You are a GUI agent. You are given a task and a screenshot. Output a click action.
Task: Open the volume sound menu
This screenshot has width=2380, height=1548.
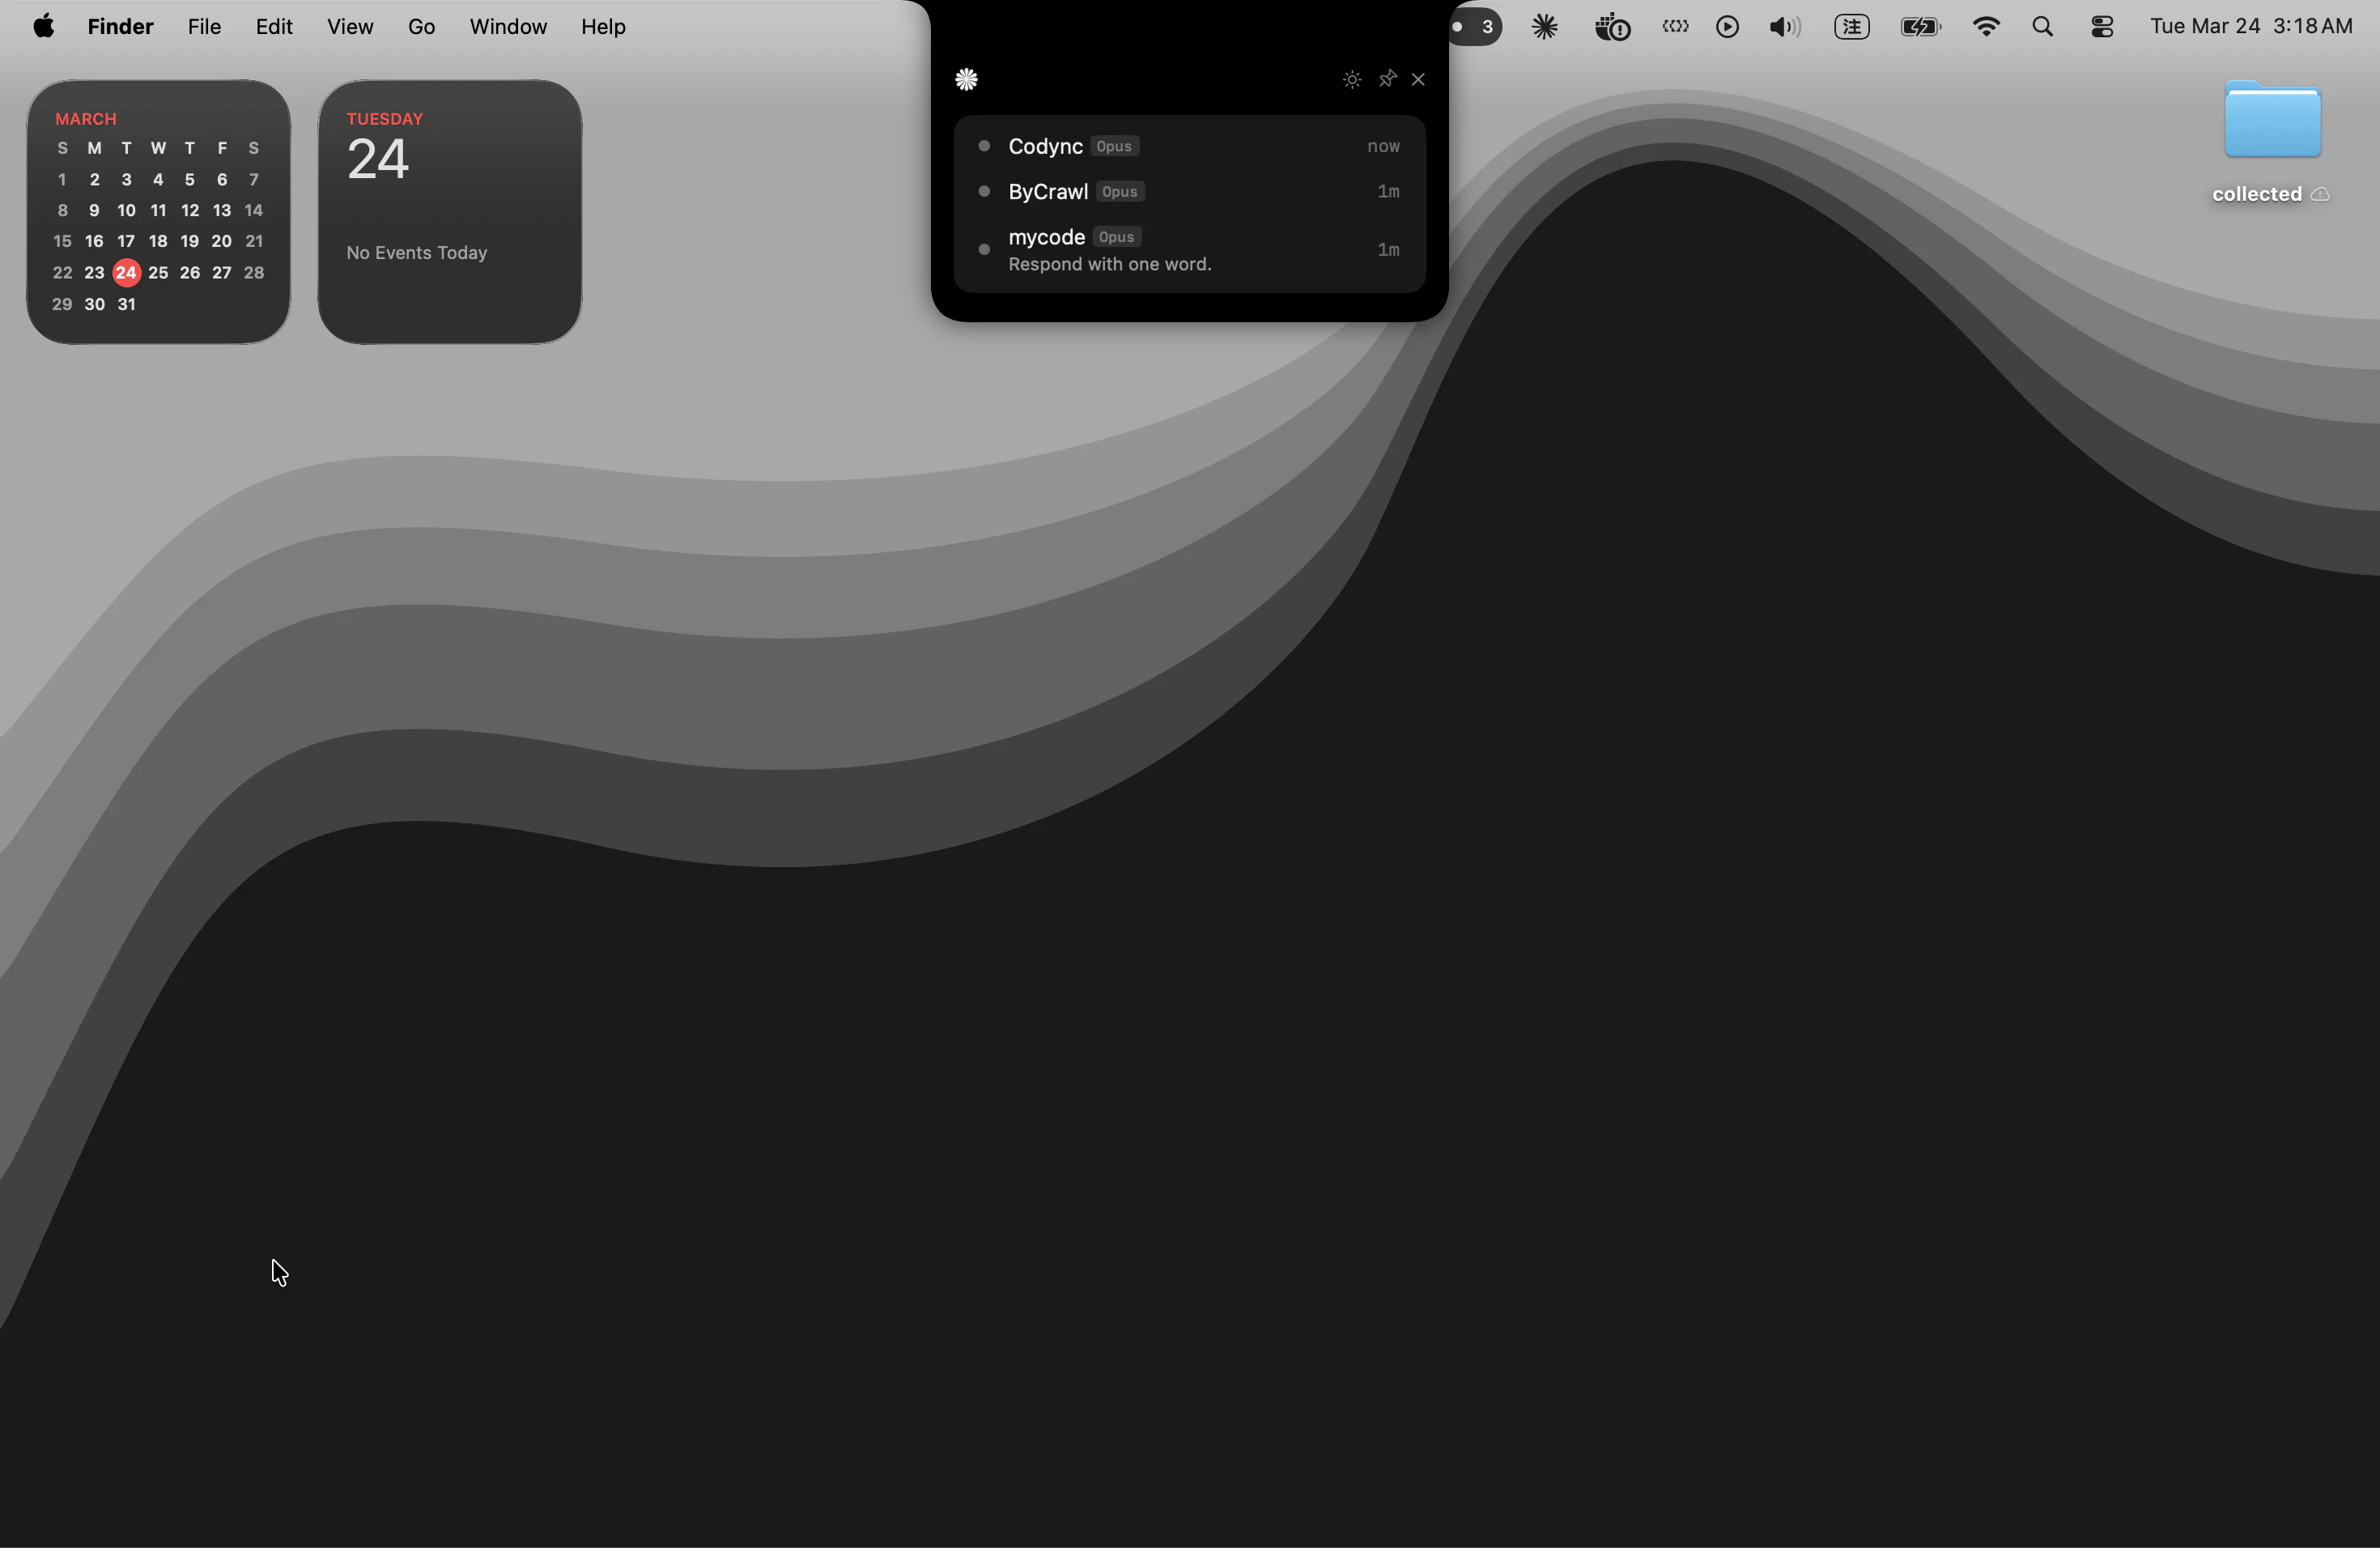1784,27
